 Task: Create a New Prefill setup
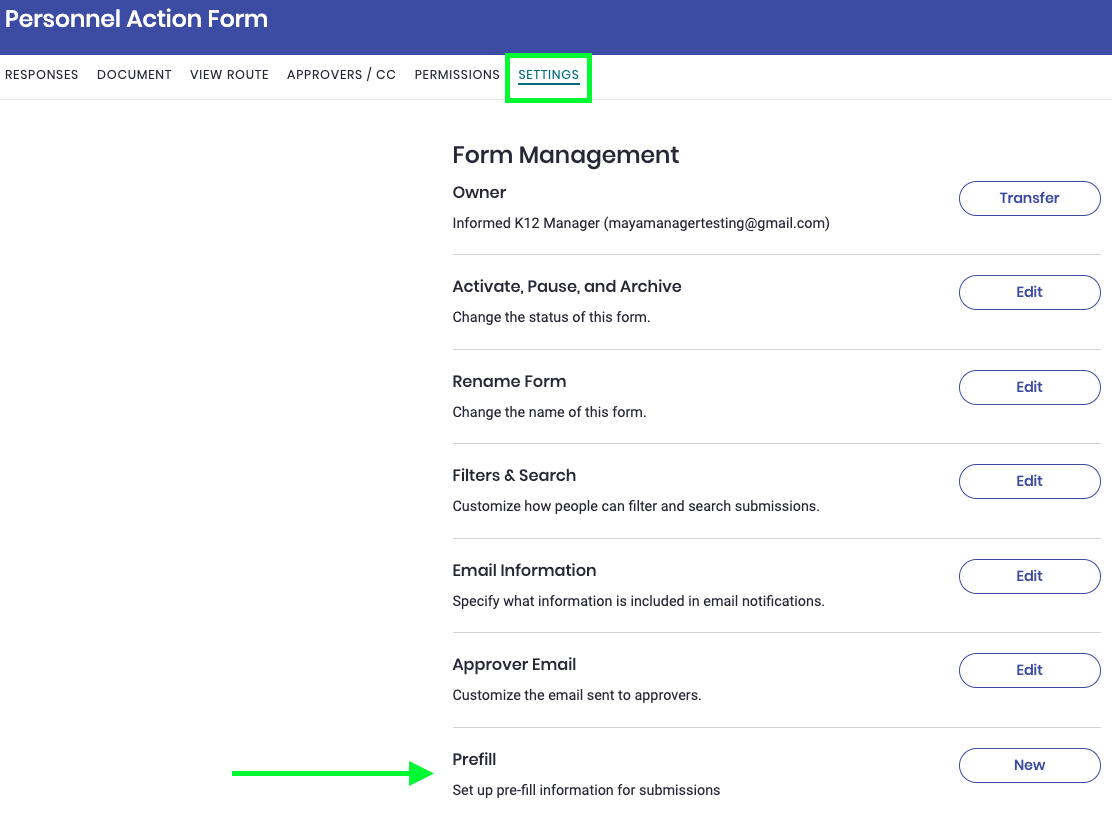[x=1029, y=765]
